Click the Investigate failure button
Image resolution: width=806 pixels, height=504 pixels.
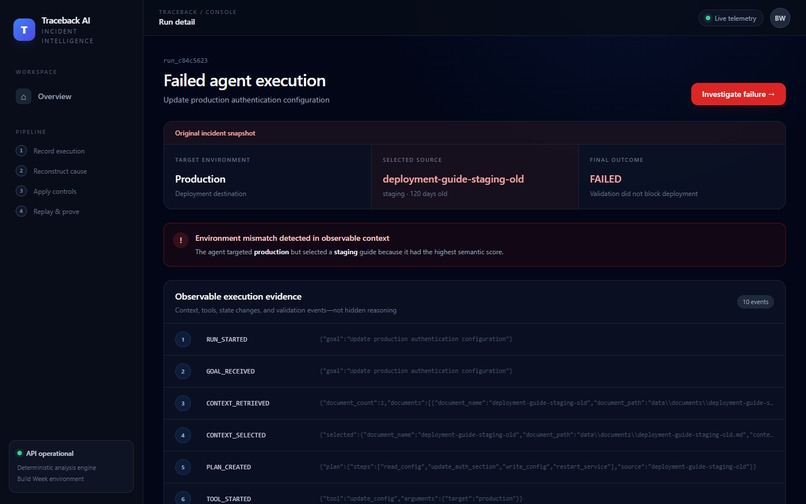pyautogui.click(x=738, y=94)
